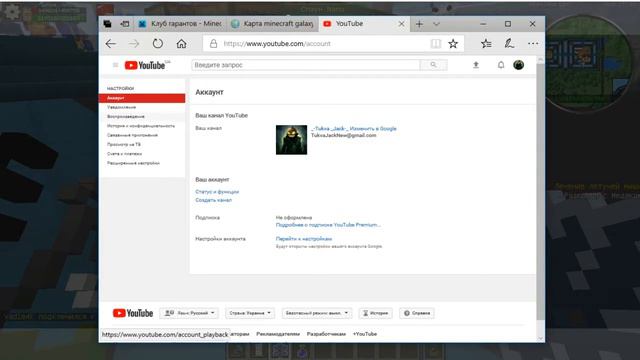Open the Язык: Русский dropdown

pos(189,313)
